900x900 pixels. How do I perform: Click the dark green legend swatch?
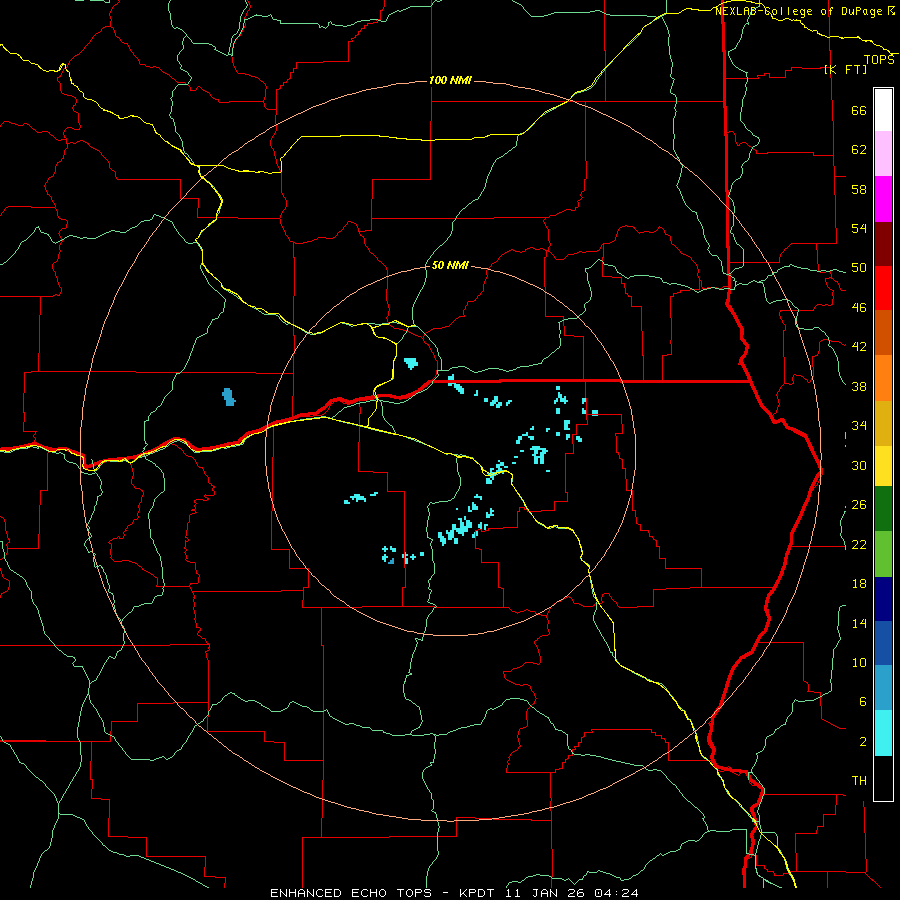click(x=883, y=509)
